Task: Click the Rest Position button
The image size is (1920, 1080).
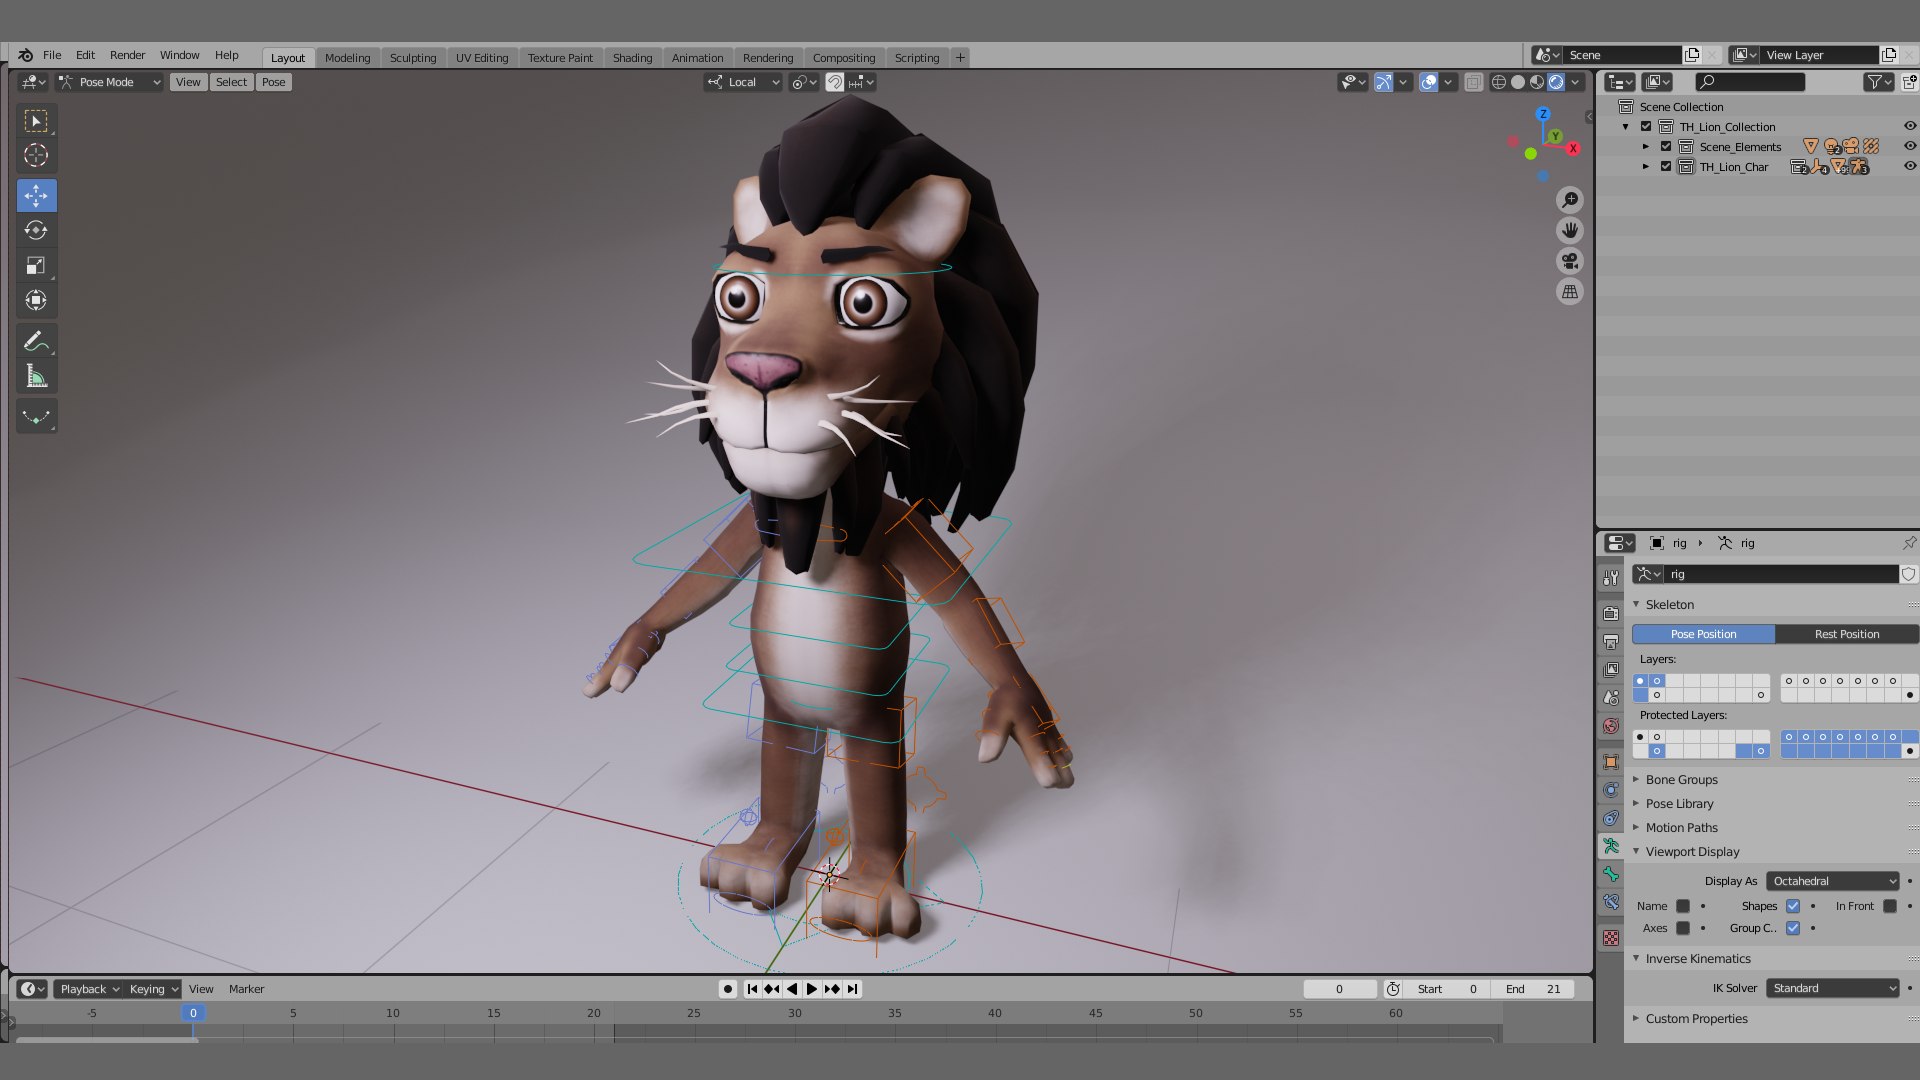Action: click(1846, 634)
